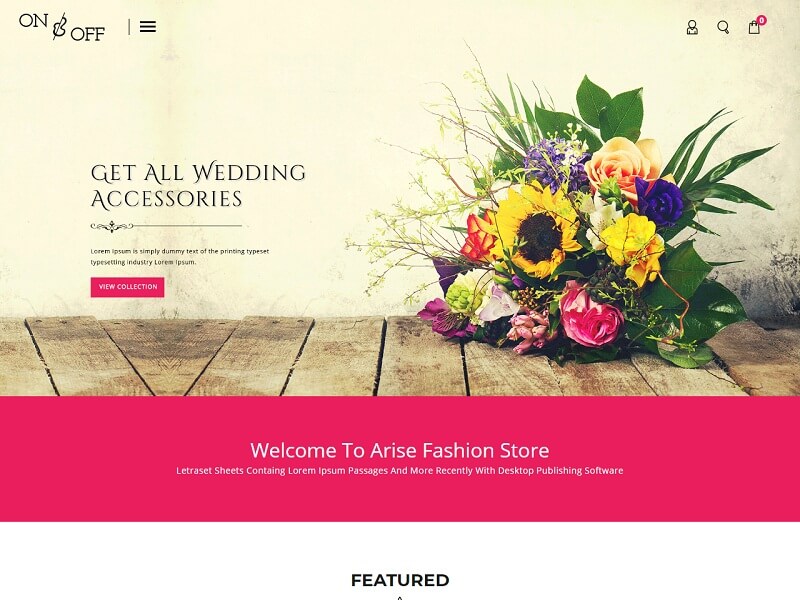Click the Letraset Sheets subtitle text
The image size is (800, 600).
pyautogui.click(x=399, y=470)
